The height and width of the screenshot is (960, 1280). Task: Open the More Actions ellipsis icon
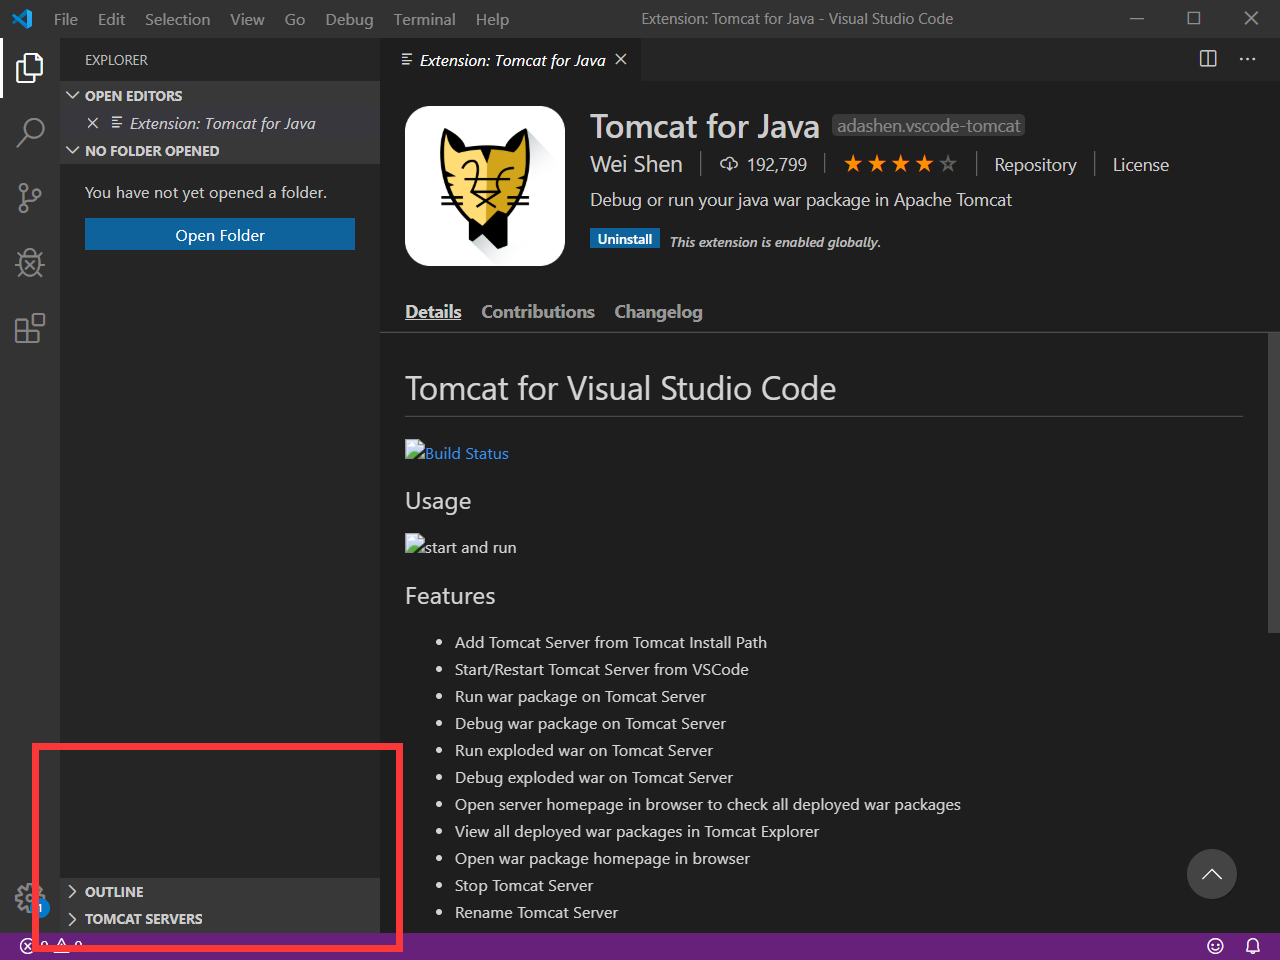pyautogui.click(x=1247, y=59)
